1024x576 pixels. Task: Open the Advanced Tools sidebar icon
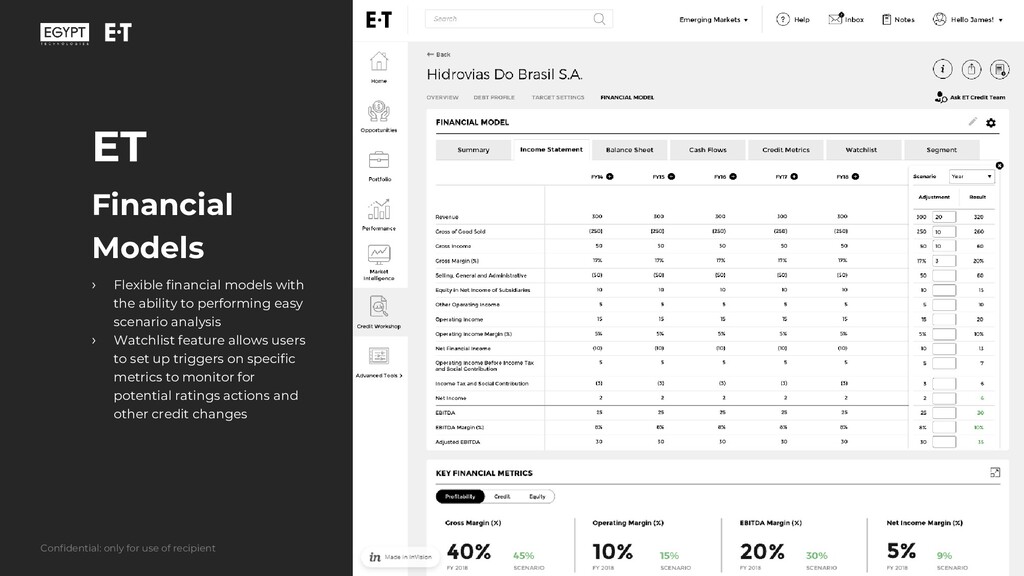[379, 356]
